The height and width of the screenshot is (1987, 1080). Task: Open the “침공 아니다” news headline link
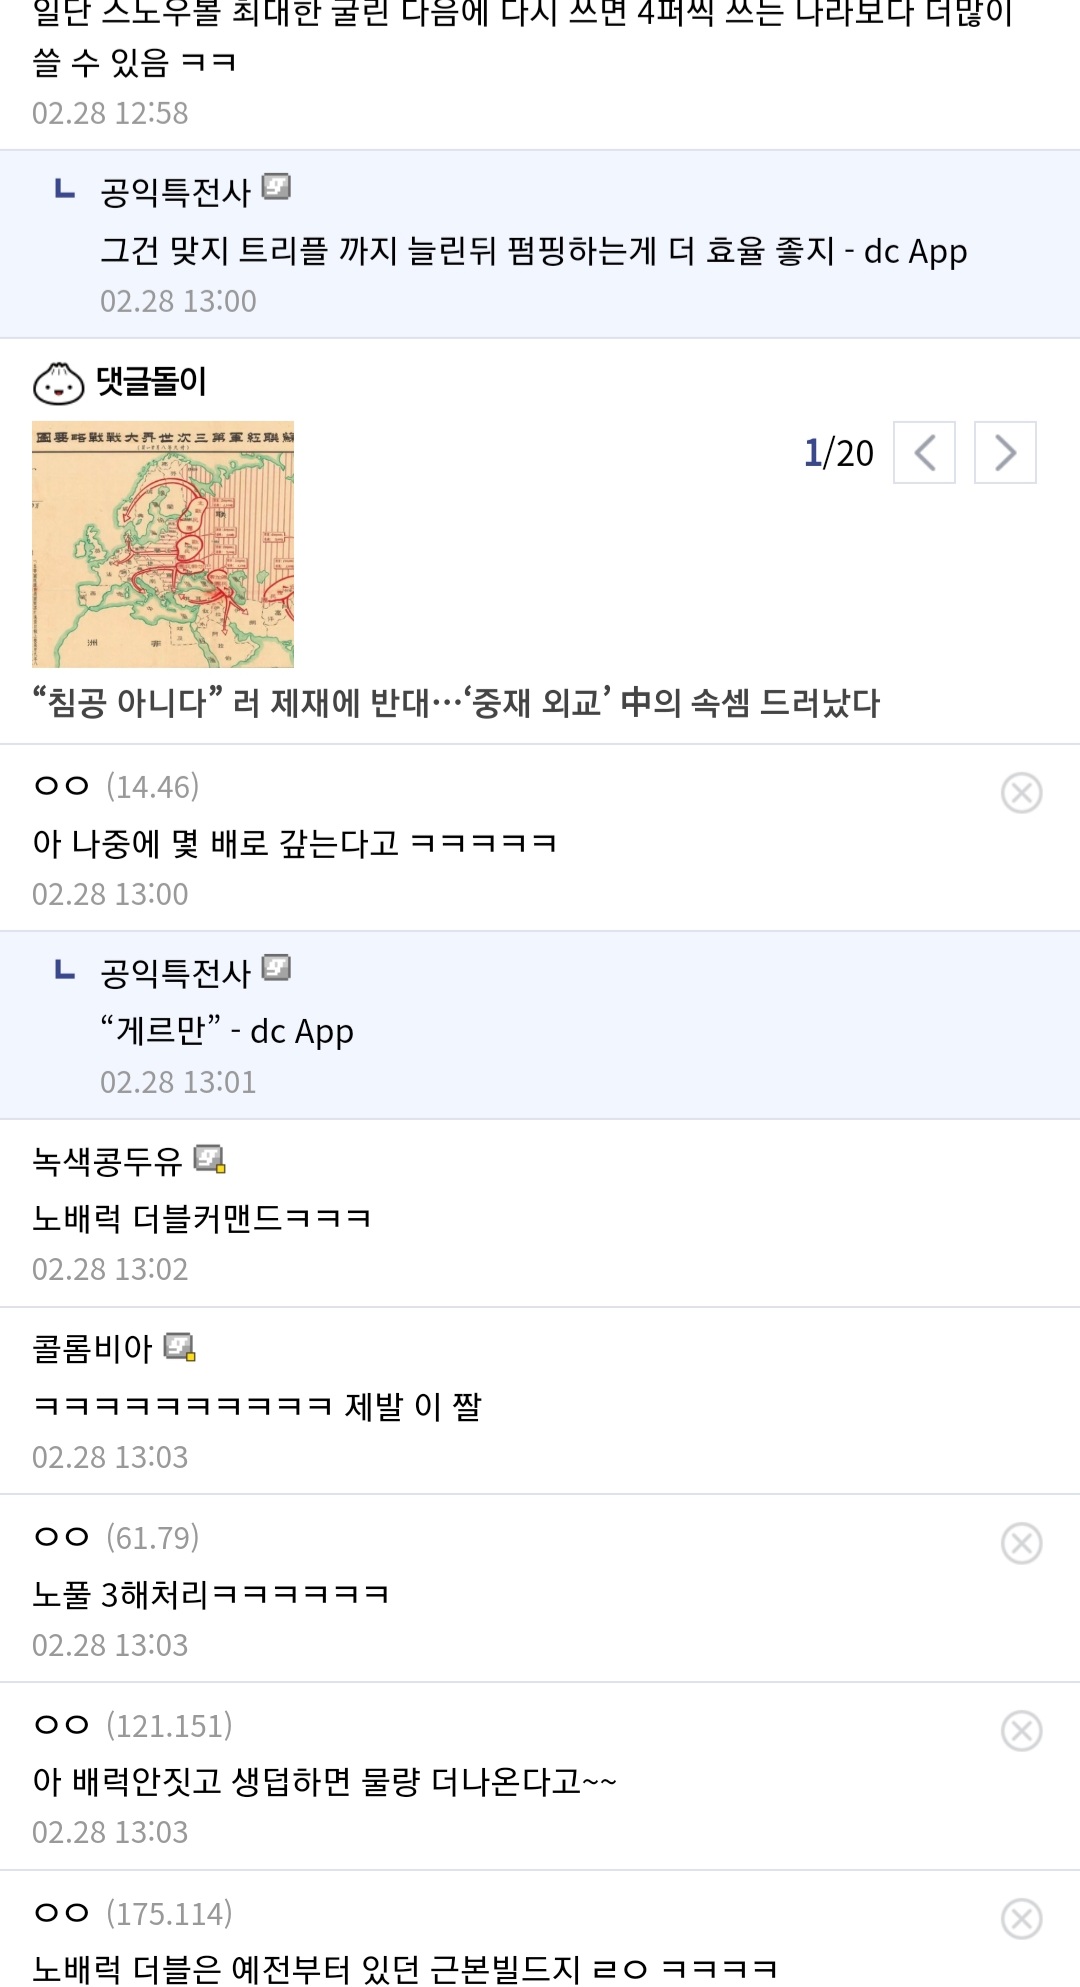tap(456, 703)
